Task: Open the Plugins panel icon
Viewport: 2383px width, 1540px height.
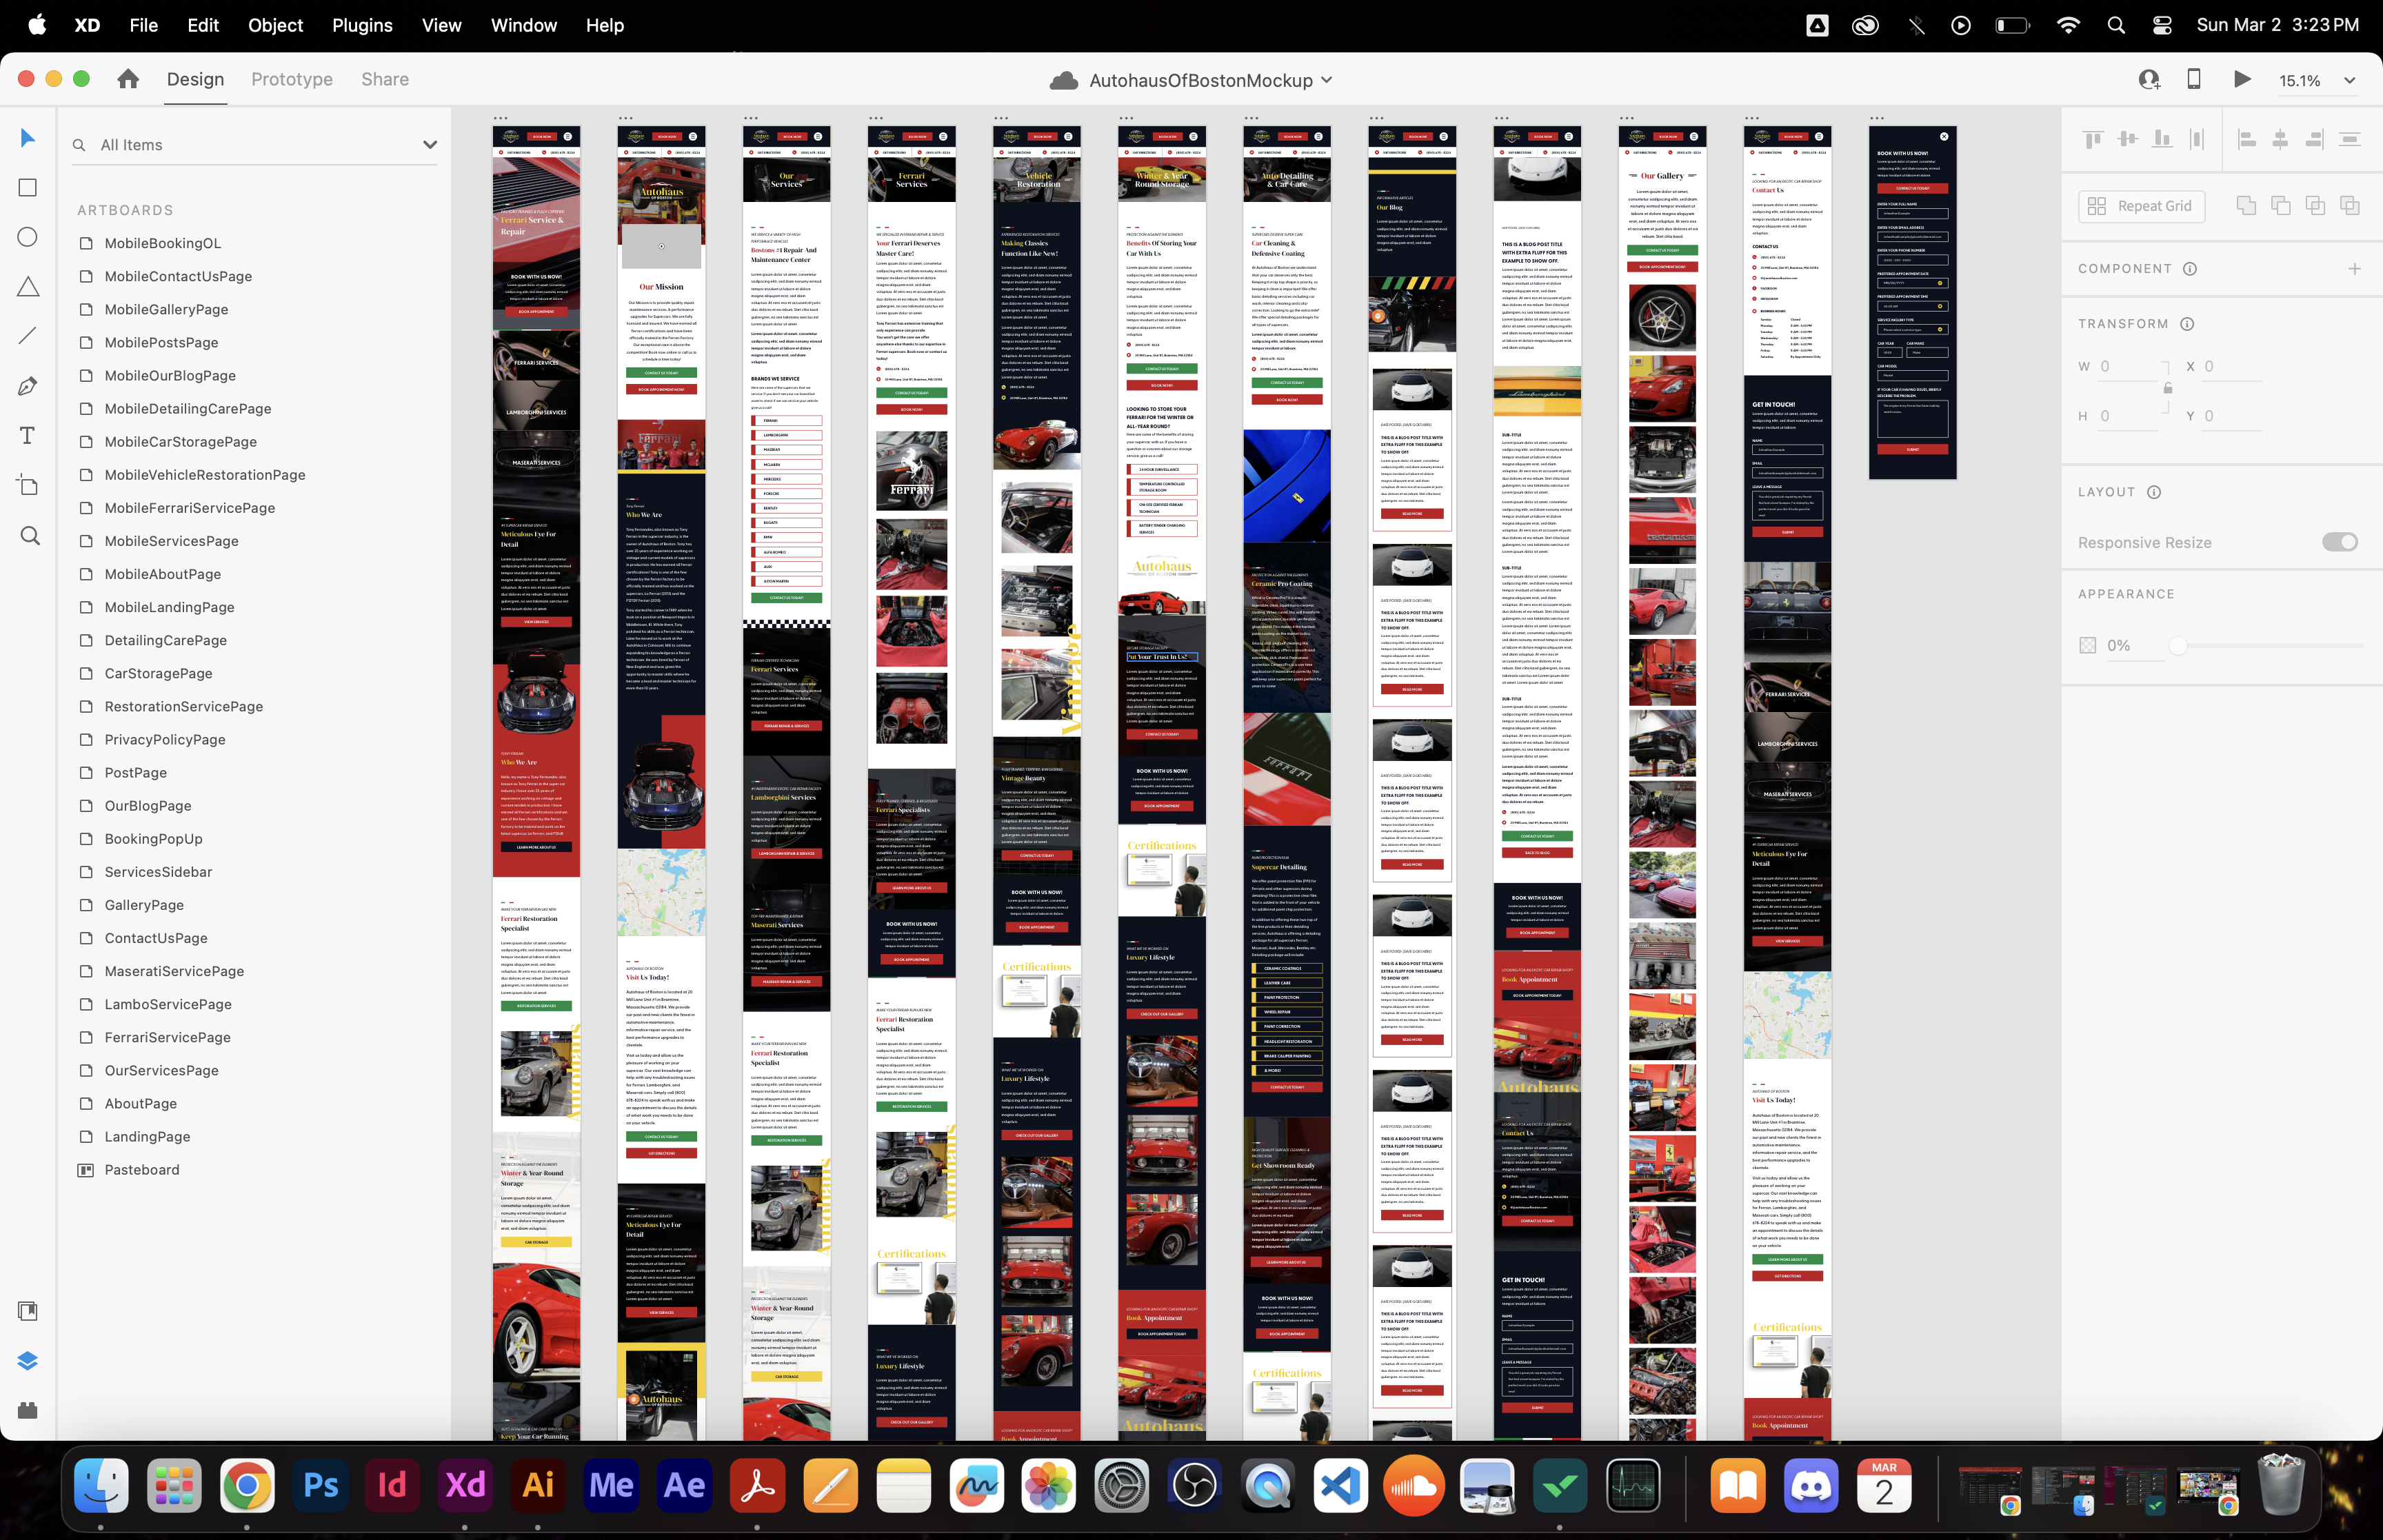Action: pyautogui.click(x=28, y=1410)
